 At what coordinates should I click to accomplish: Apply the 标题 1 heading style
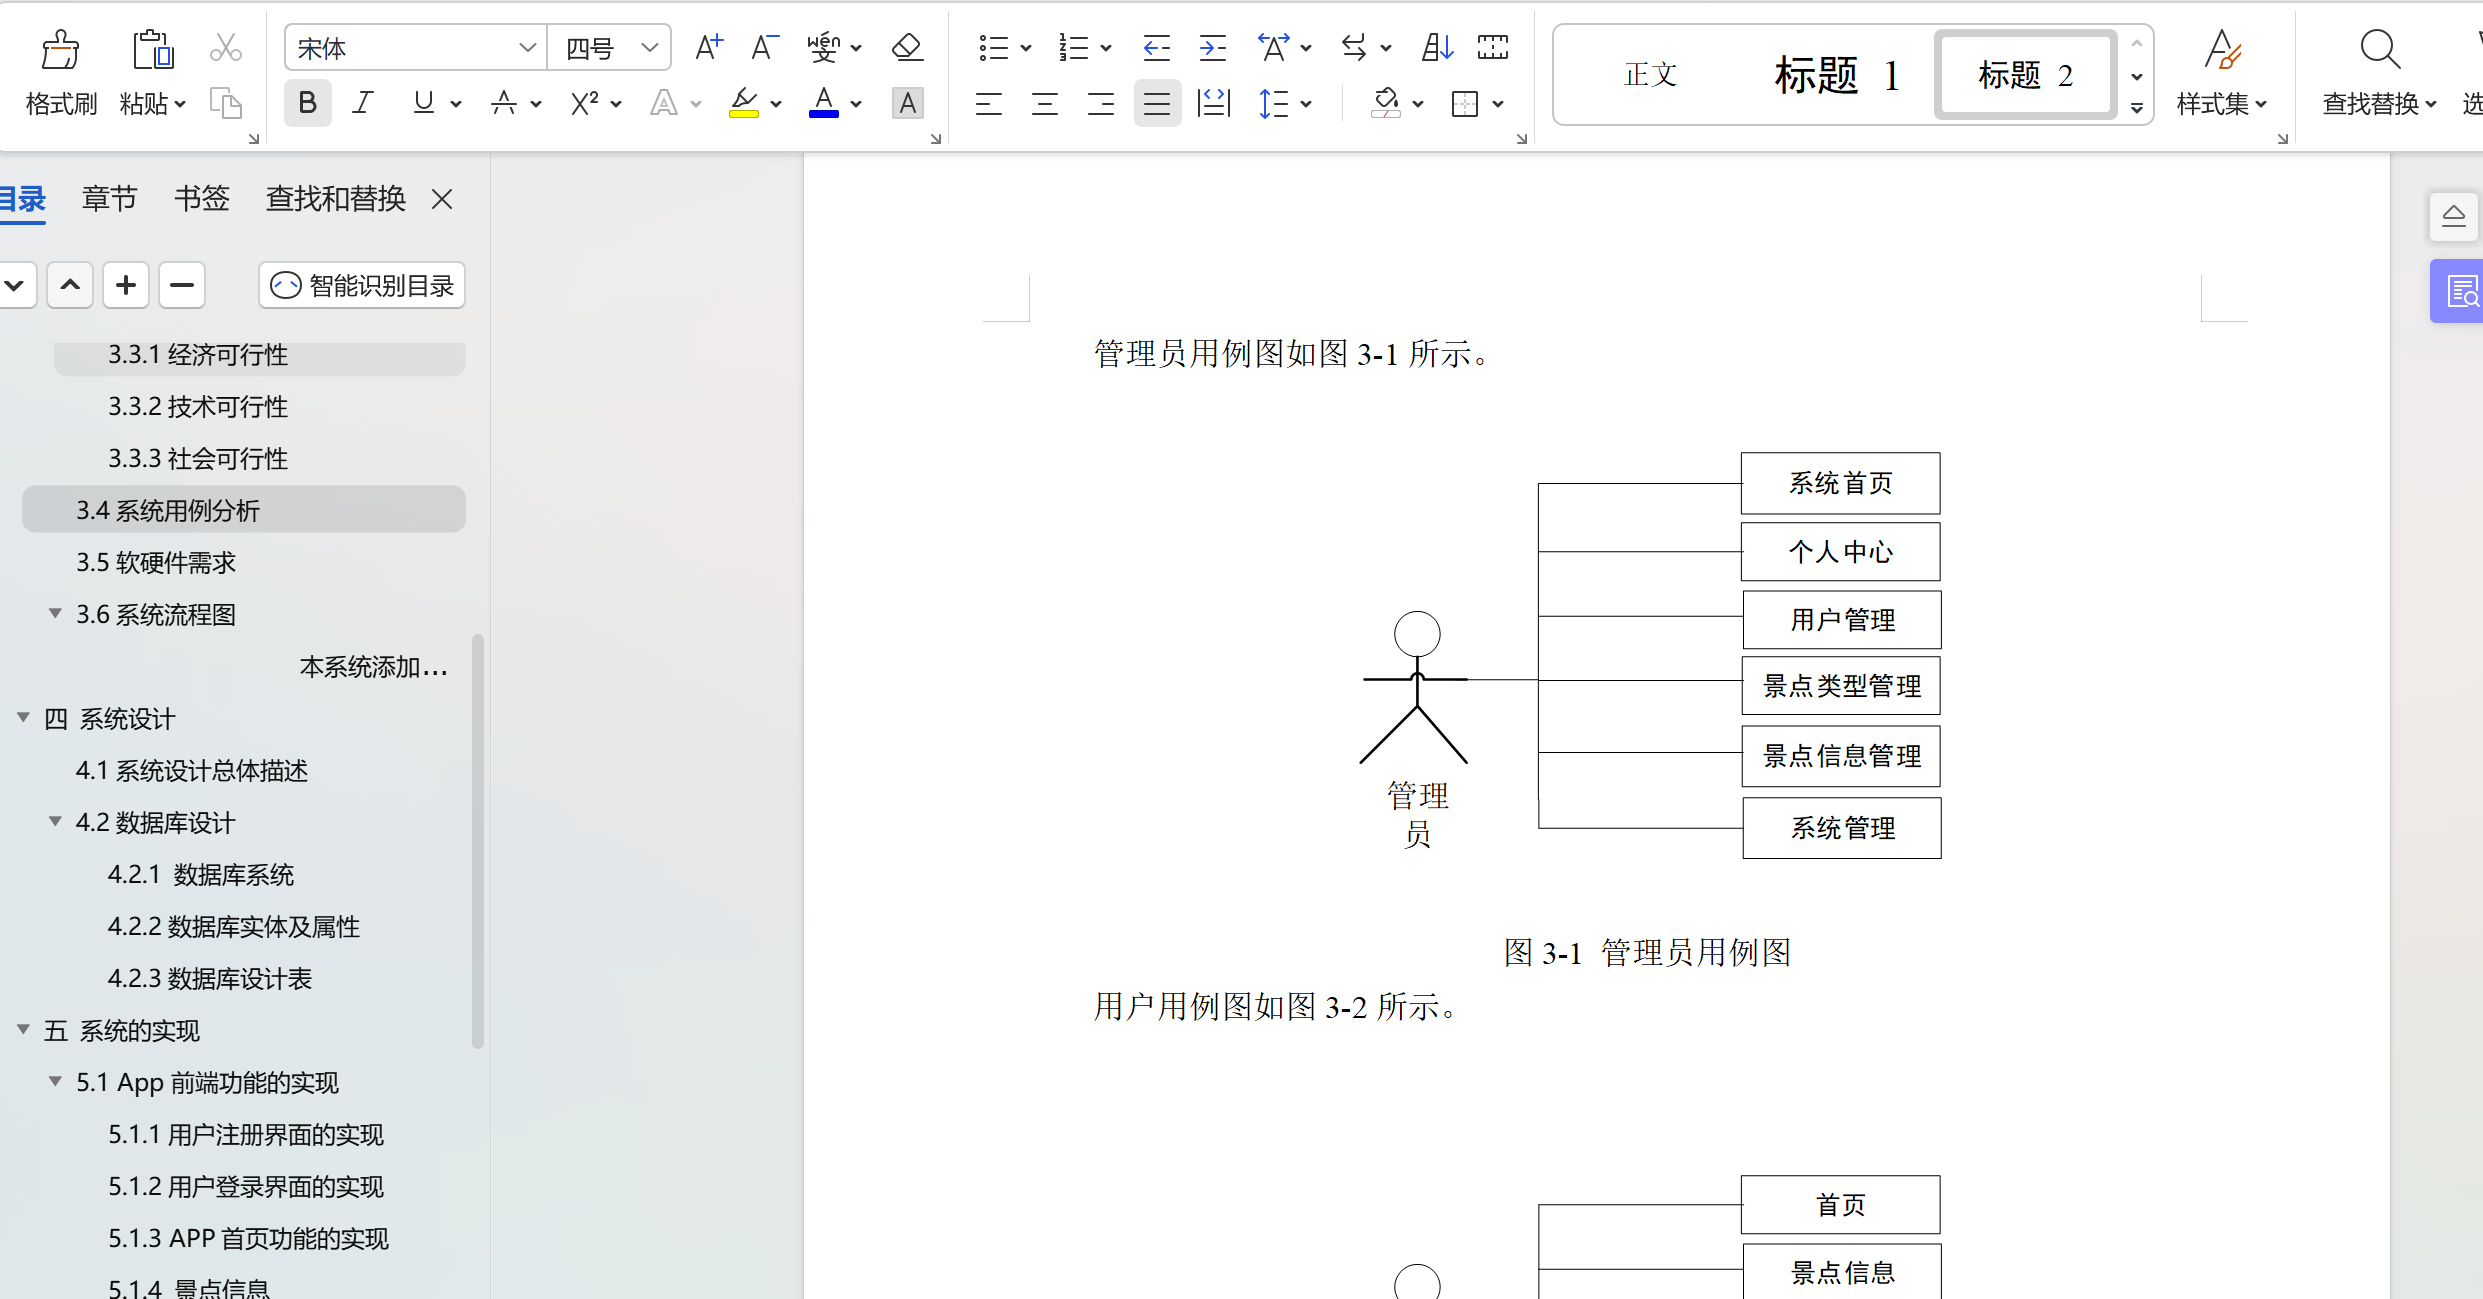coord(1838,74)
